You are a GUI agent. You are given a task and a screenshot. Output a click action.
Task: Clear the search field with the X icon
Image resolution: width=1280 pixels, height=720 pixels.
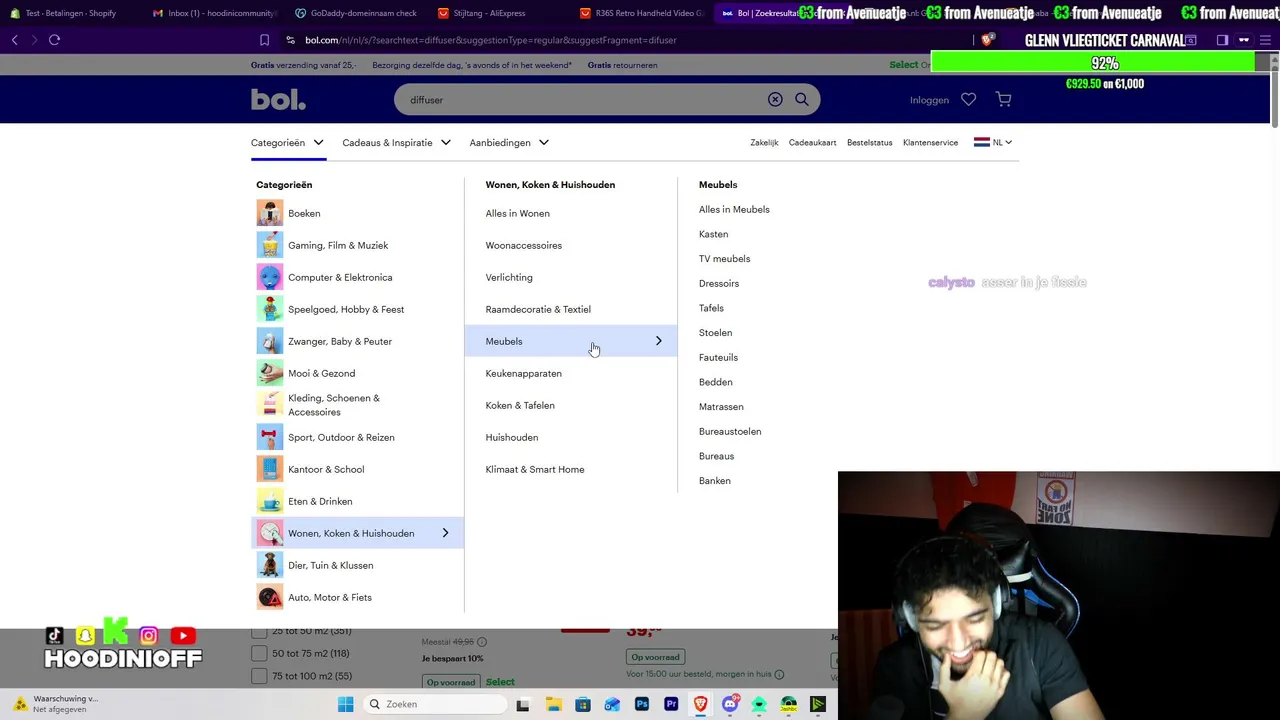point(775,100)
